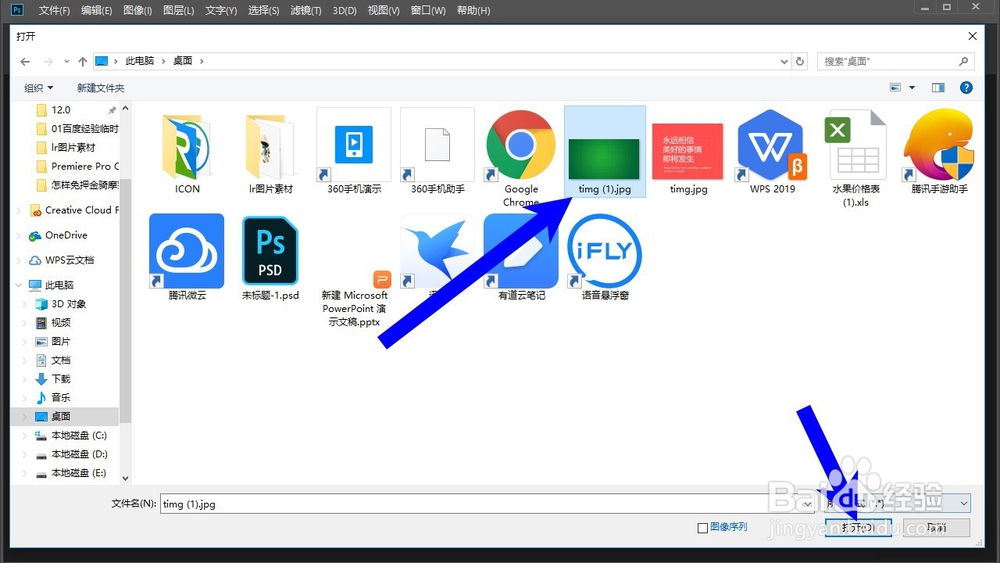Open the 滤镜(T) menu
The height and width of the screenshot is (563, 1000).
point(305,10)
